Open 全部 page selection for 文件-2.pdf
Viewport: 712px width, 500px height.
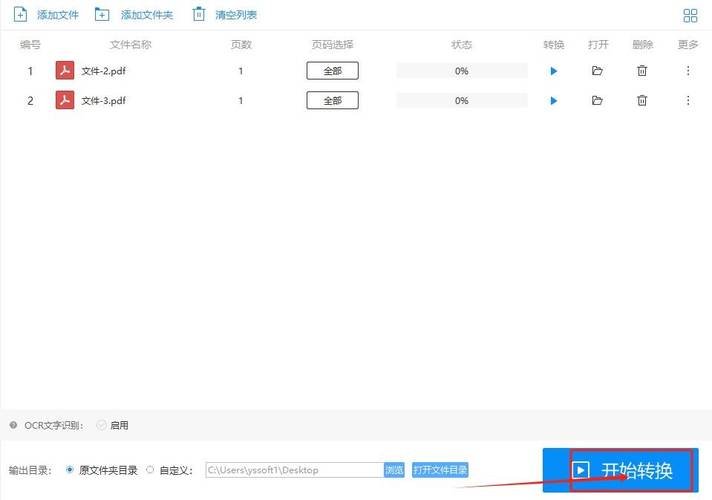(332, 71)
